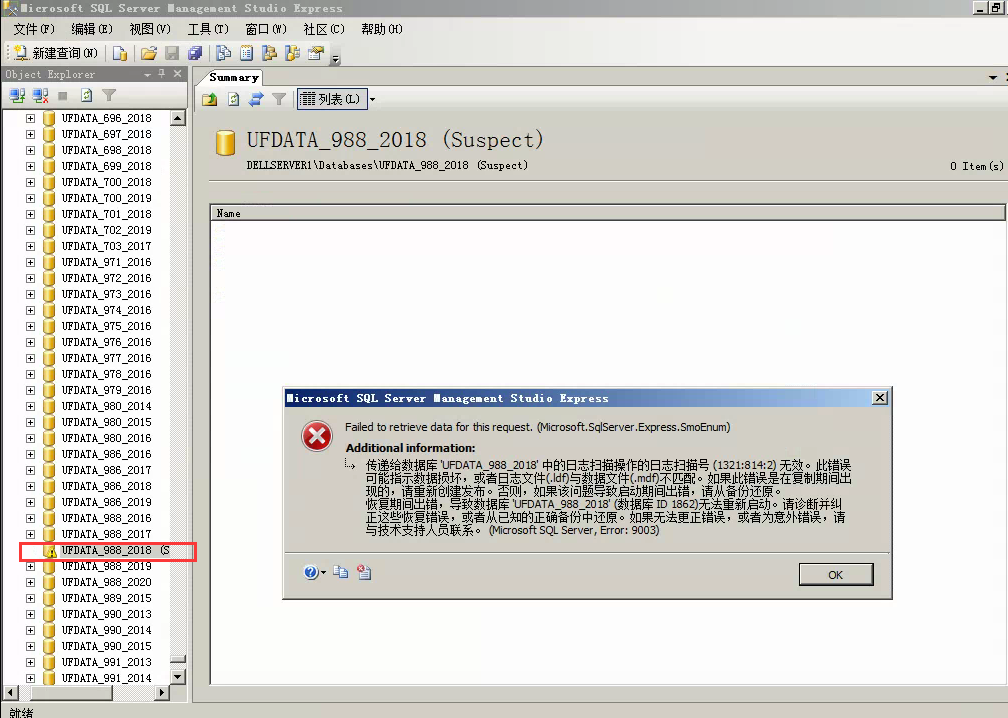This screenshot has width=1008, height=718.
Task: Click the show technical details icon in dialog
Action: click(x=364, y=572)
